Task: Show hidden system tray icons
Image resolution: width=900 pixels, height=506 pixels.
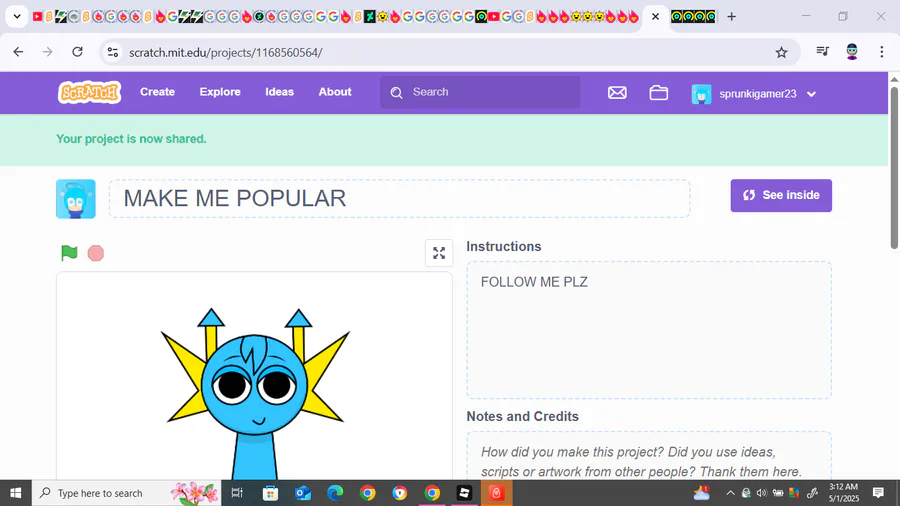Action: pos(730,493)
